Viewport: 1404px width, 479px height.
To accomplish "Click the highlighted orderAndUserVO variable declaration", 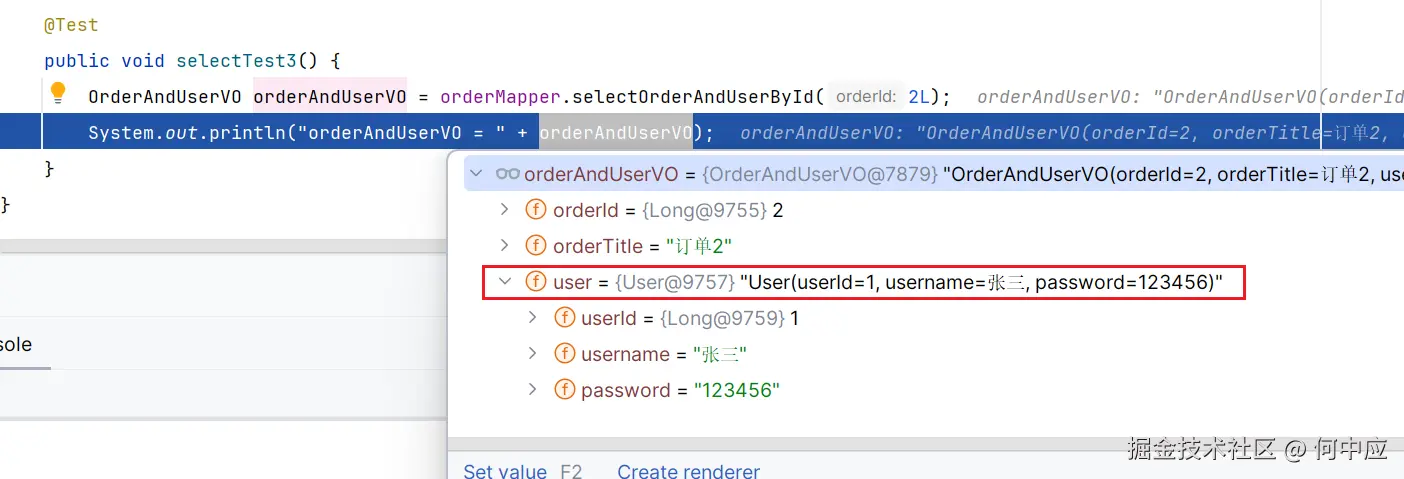I will (x=330, y=97).
